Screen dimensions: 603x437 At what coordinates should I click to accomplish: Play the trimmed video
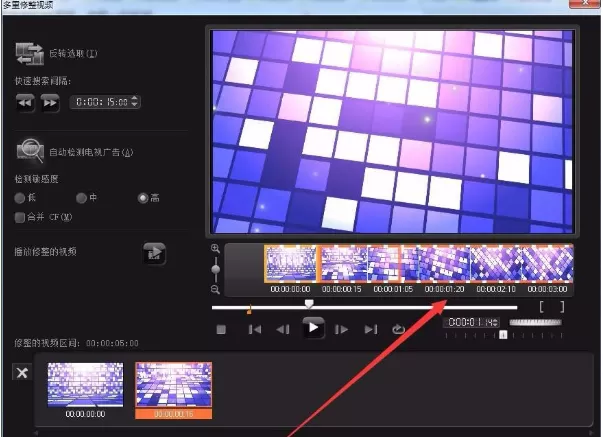click(x=154, y=254)
